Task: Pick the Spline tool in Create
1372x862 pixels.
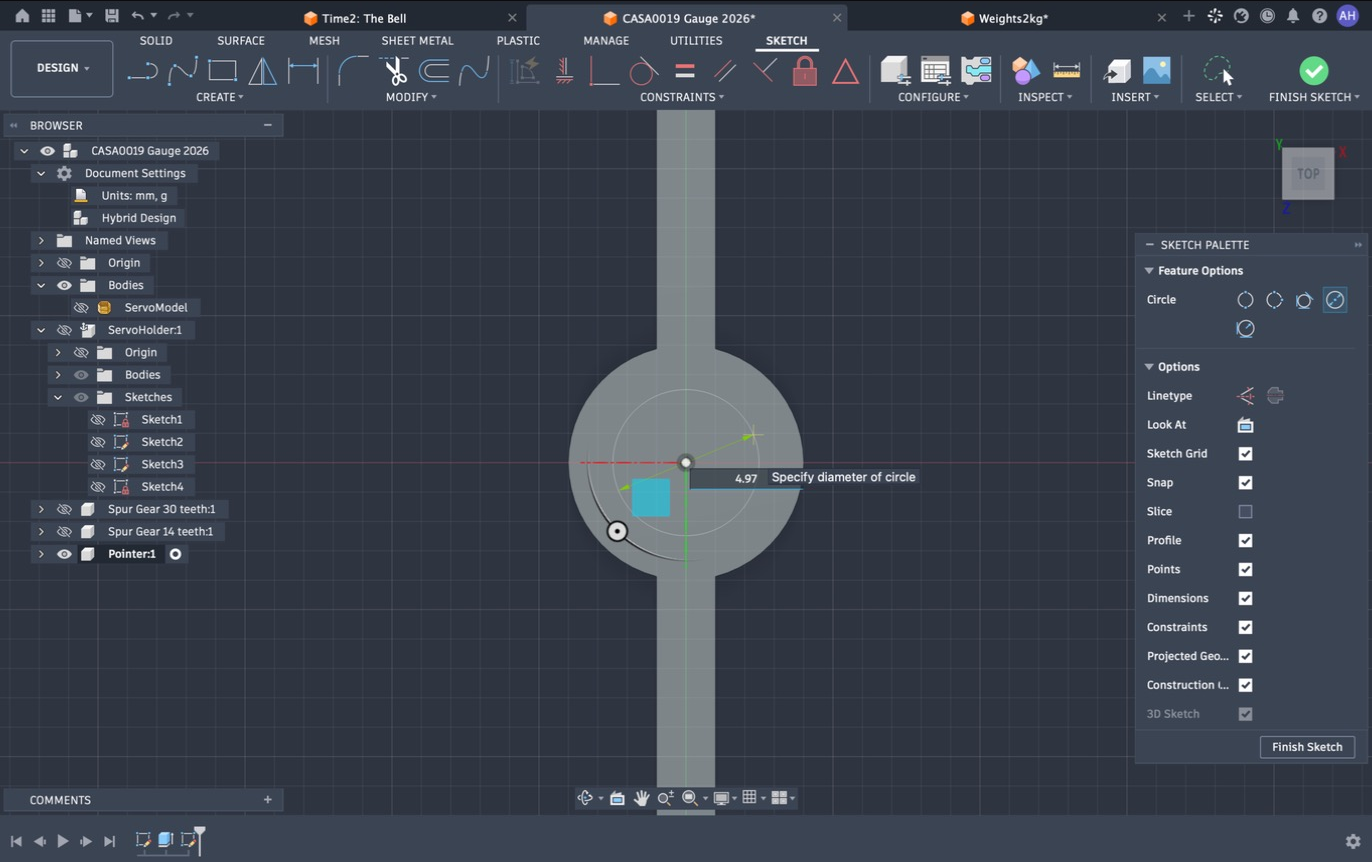Action: pos(183,70)
